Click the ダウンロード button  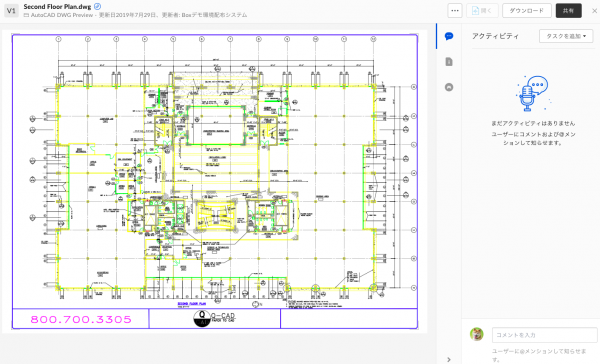point(527,11)
